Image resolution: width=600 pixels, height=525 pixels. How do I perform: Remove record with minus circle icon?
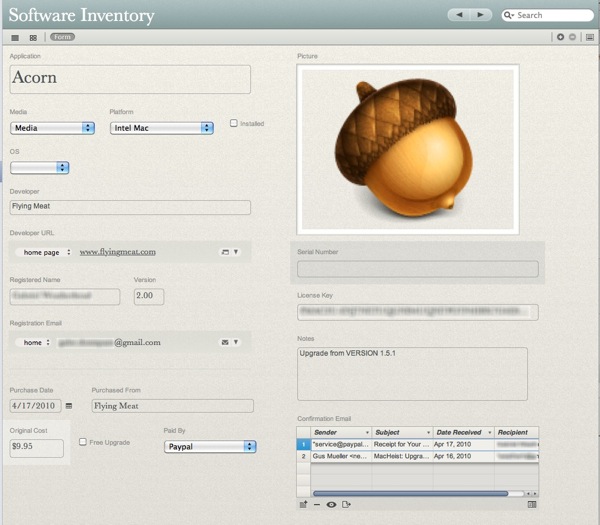pyautogui.click(x=572, y=37)
